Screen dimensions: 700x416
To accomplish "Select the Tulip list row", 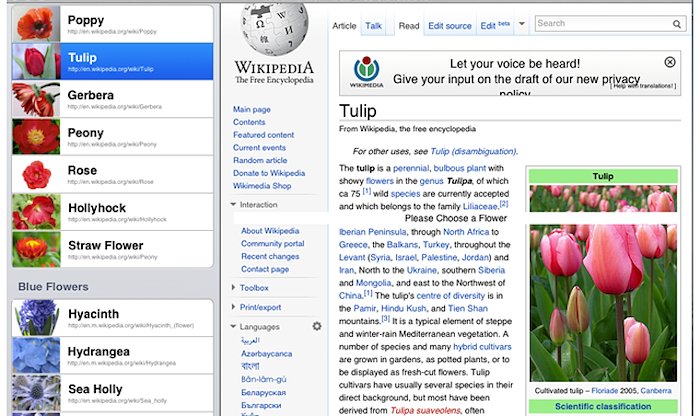I will 112,62.
